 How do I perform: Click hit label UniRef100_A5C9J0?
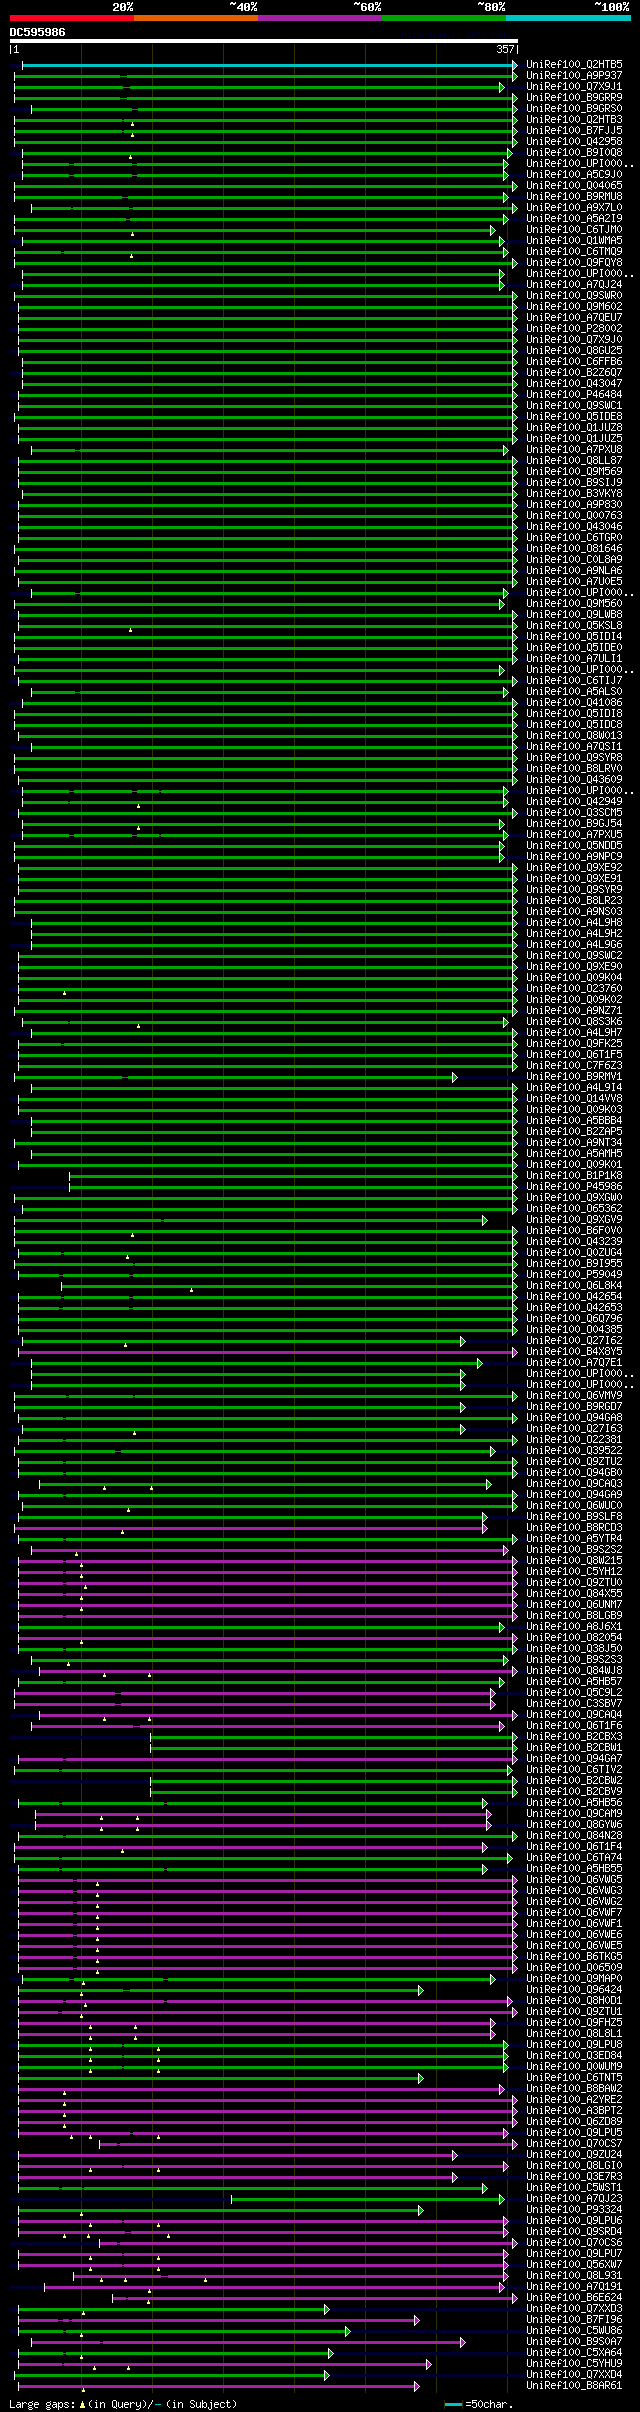574,175
